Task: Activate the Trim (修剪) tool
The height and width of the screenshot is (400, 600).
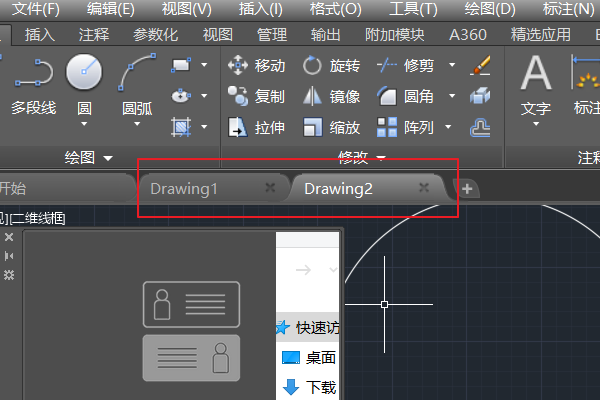Action: tap(406, 65)
